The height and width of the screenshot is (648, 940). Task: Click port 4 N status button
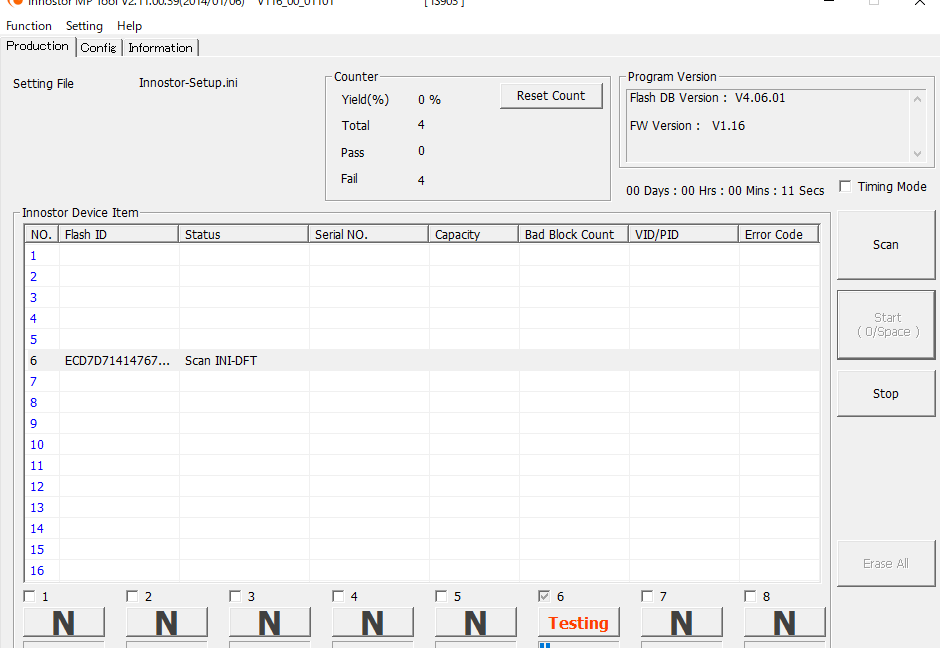pos(373,622)
